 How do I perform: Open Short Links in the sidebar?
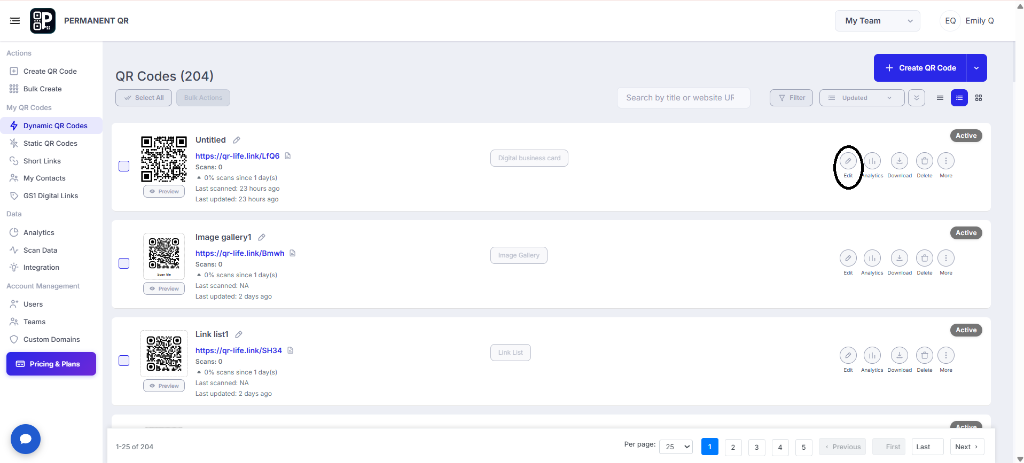pyautogui.click(x=42, y=161)
